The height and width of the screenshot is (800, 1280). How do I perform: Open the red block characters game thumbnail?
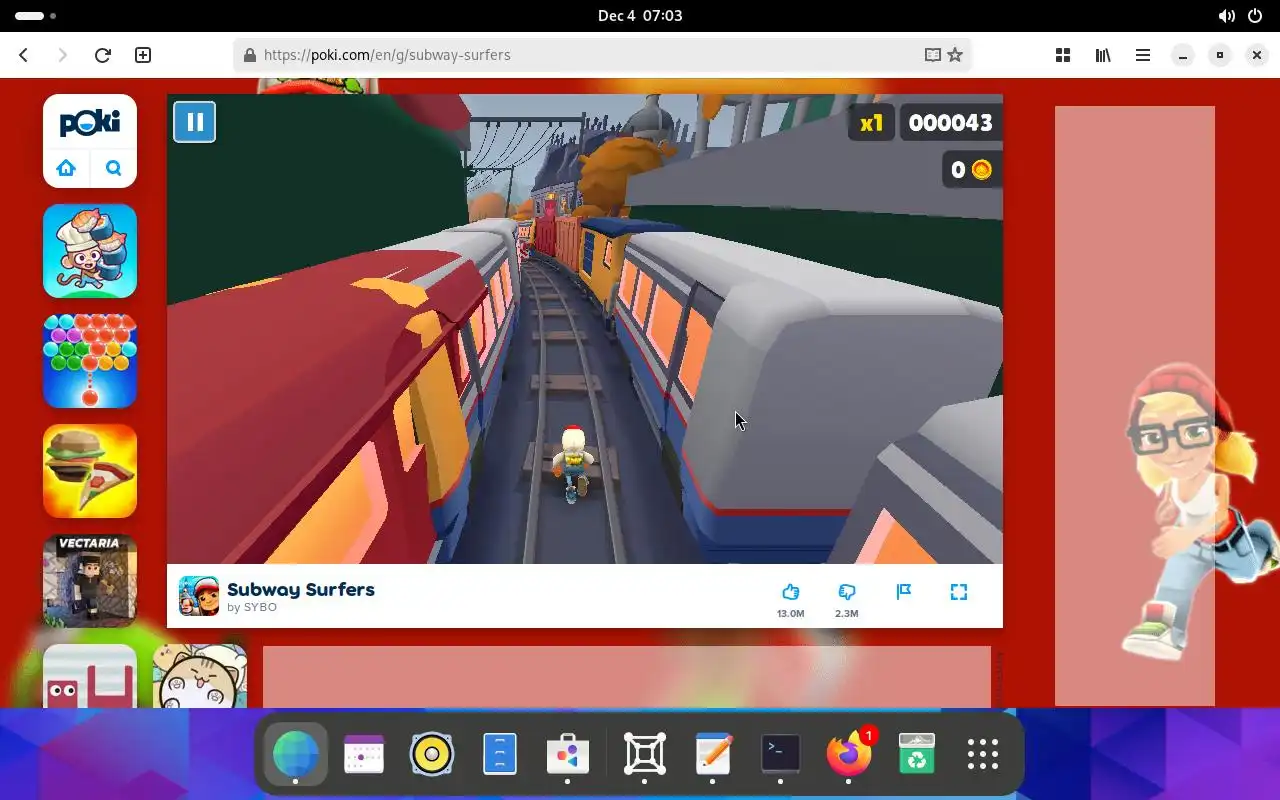pyautogui.click(x=90, y=676)
